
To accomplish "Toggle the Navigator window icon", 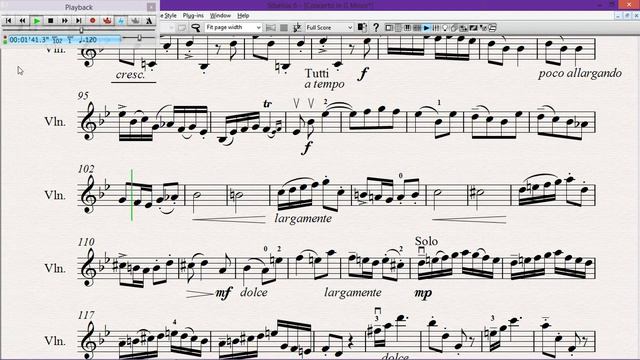I will click(389, 28).
